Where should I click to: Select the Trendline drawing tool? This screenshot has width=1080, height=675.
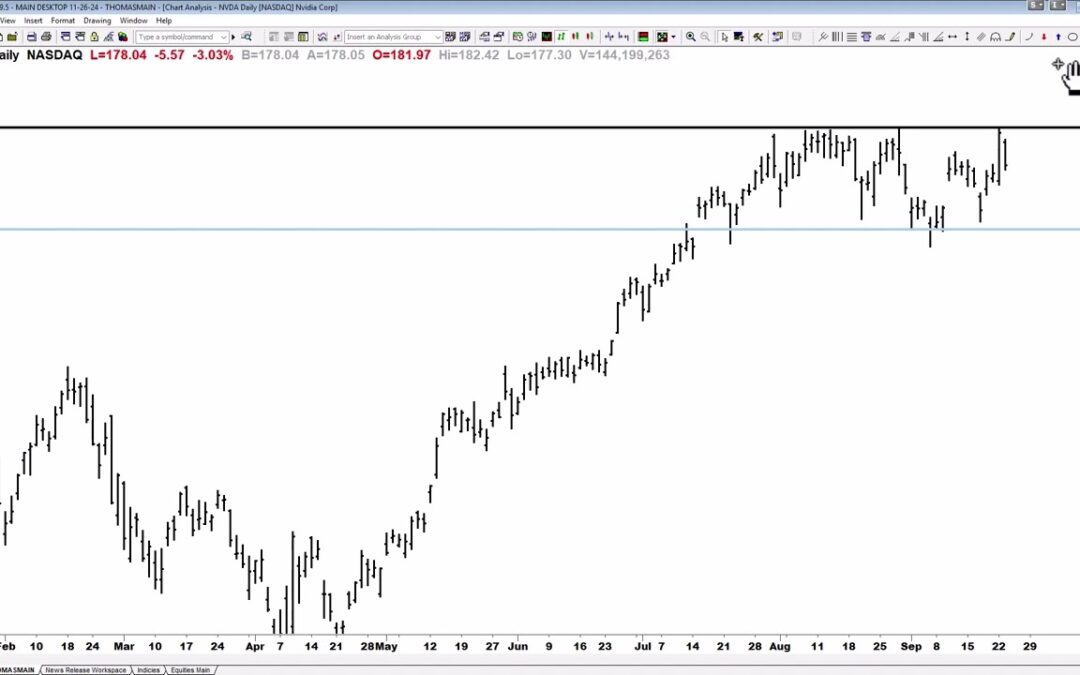click(823, 37)
